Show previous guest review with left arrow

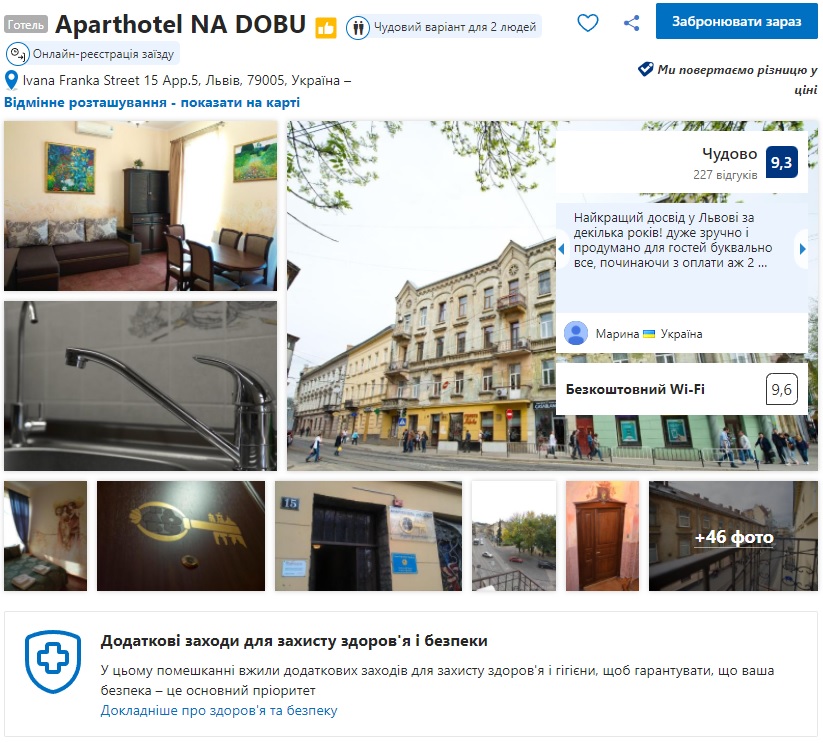(562, 249)
